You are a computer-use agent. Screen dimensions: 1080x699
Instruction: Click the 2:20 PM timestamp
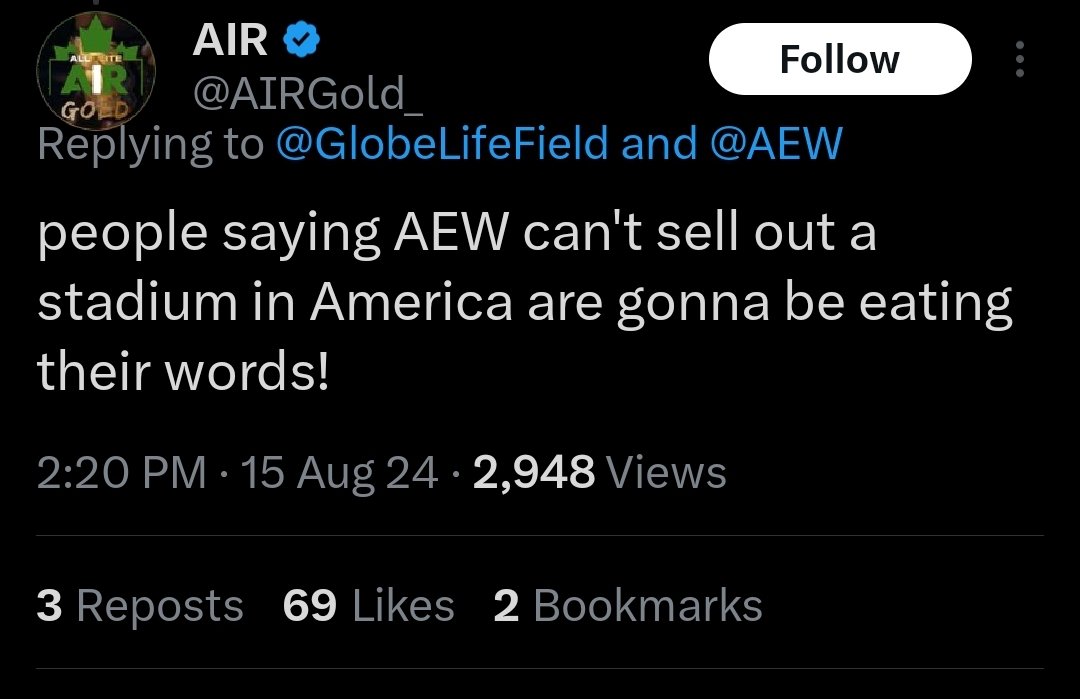122,472
